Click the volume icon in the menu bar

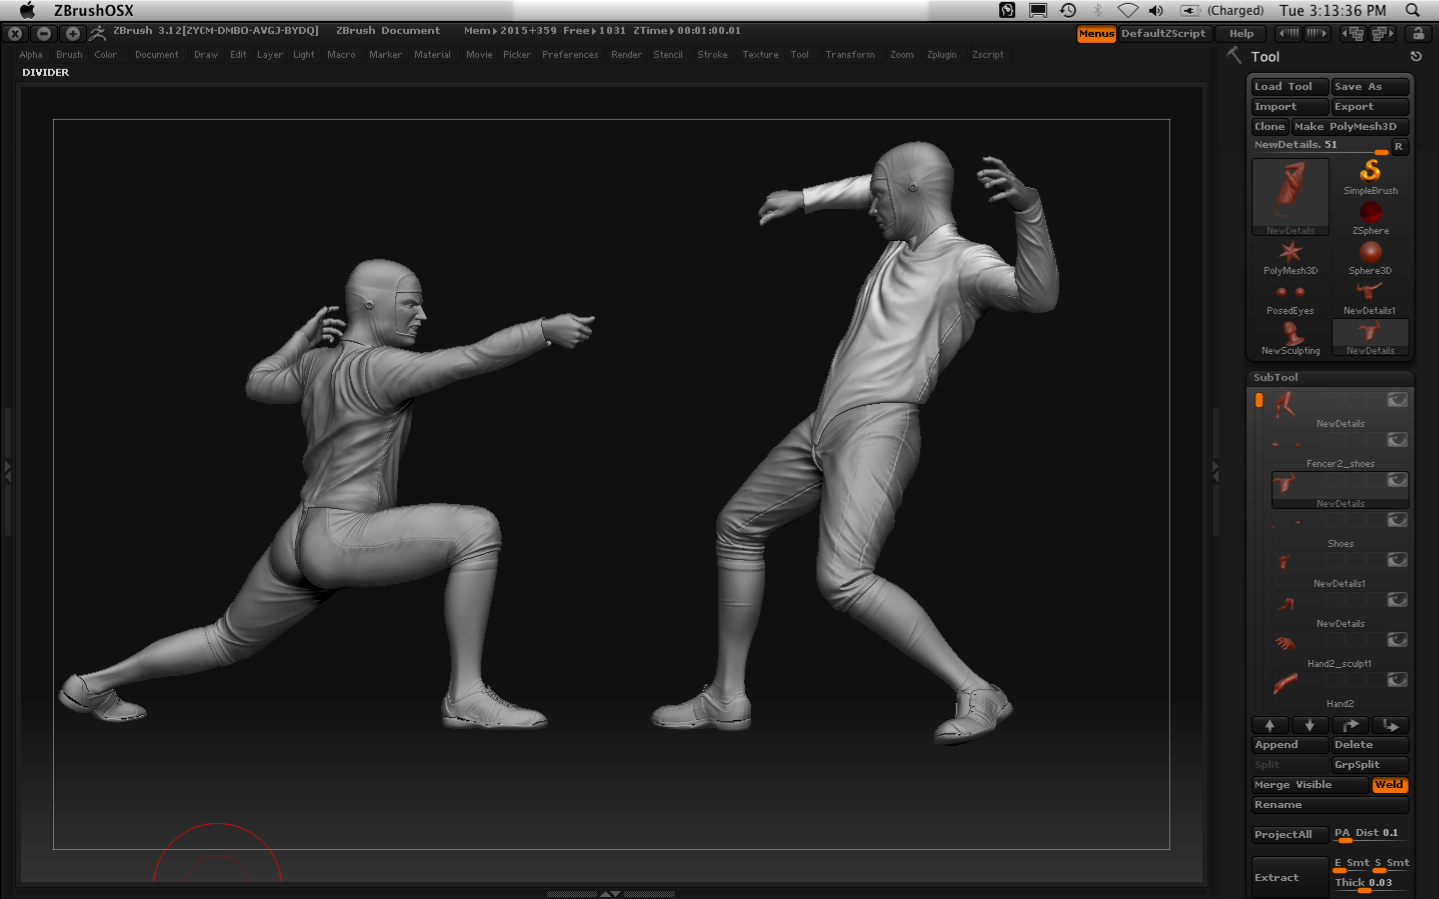[1156, 10]
